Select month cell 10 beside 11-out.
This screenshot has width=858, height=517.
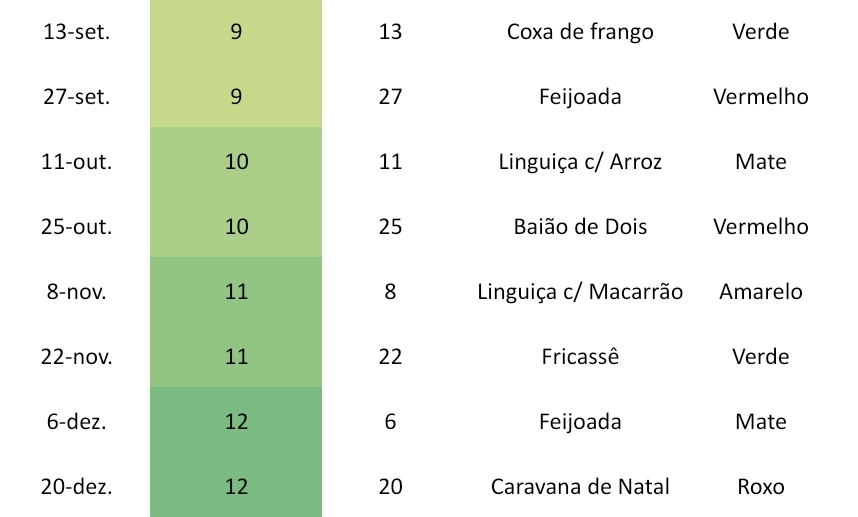pyautogui.click(x=236, y=161)
